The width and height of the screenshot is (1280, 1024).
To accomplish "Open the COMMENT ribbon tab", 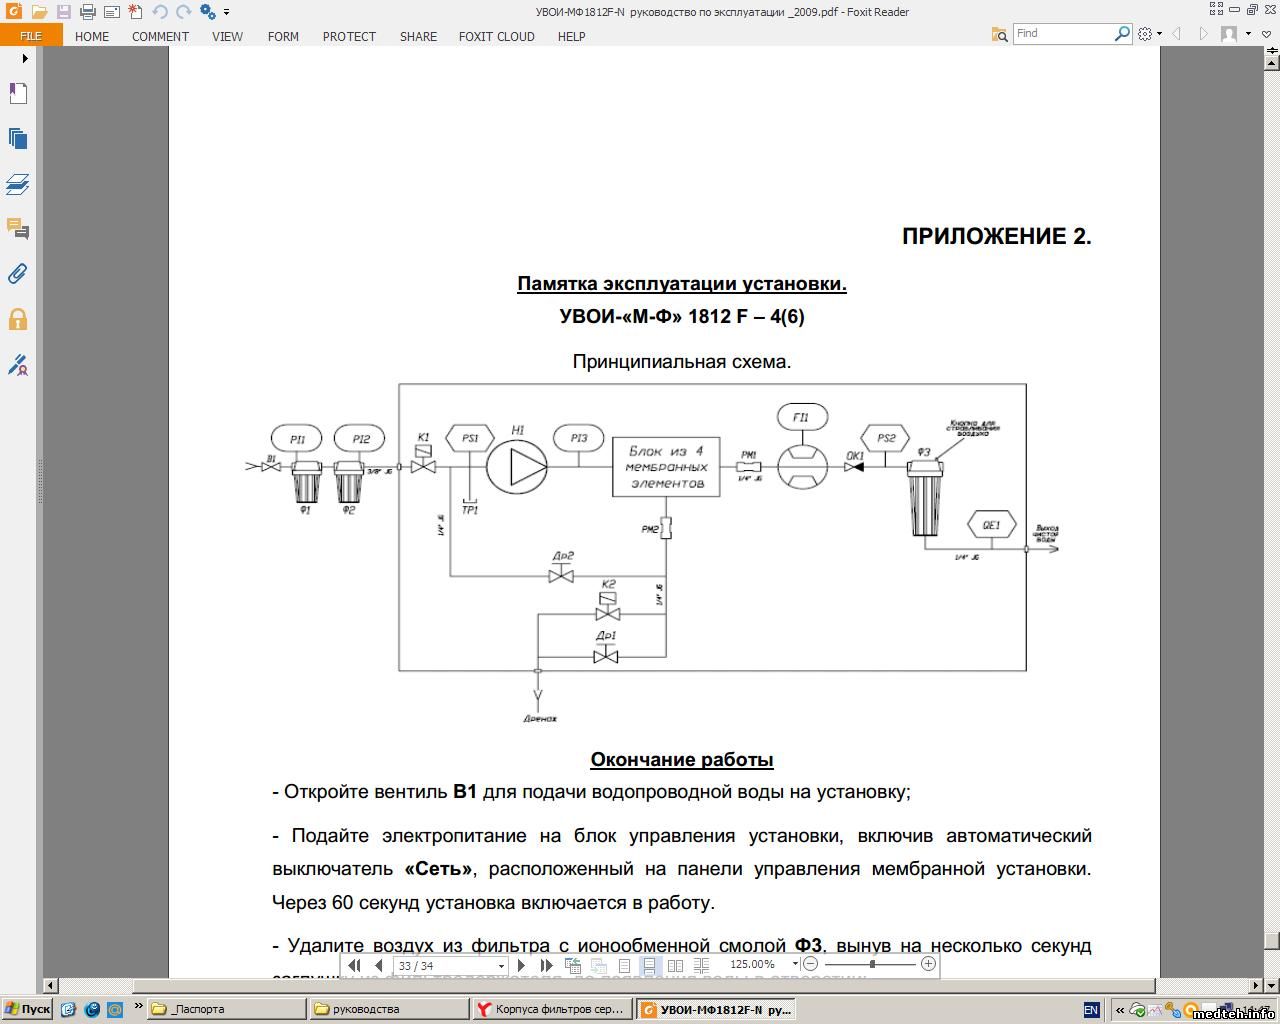I will pyautogui.click(x=160, y=36).
